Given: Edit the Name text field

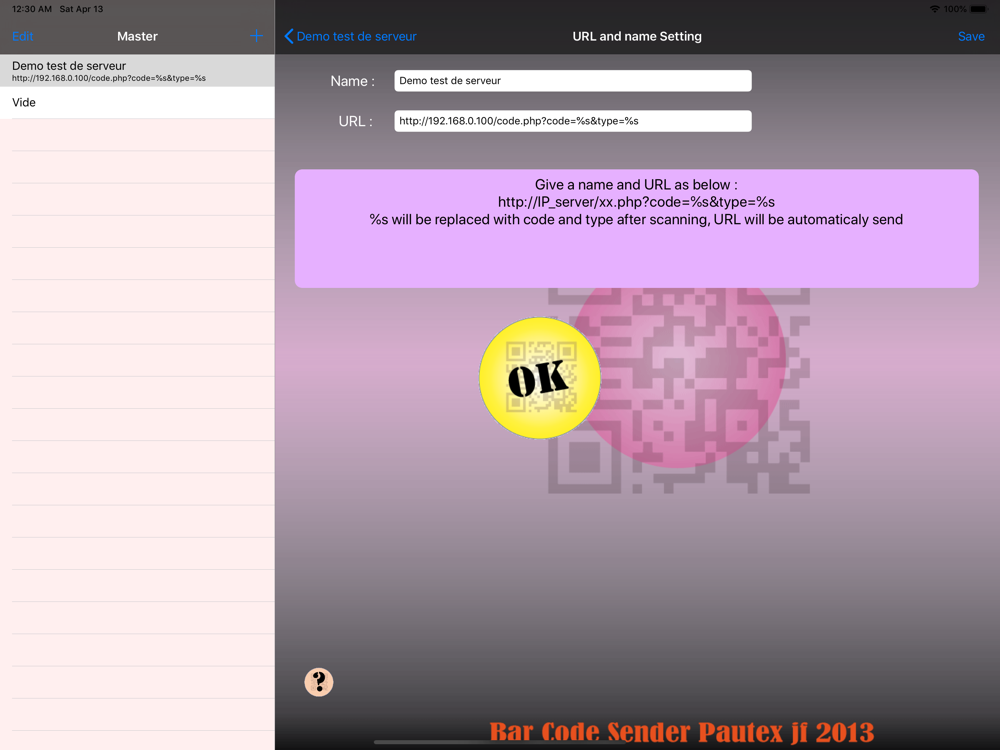Looking at the screenshot, I should 573,81.
